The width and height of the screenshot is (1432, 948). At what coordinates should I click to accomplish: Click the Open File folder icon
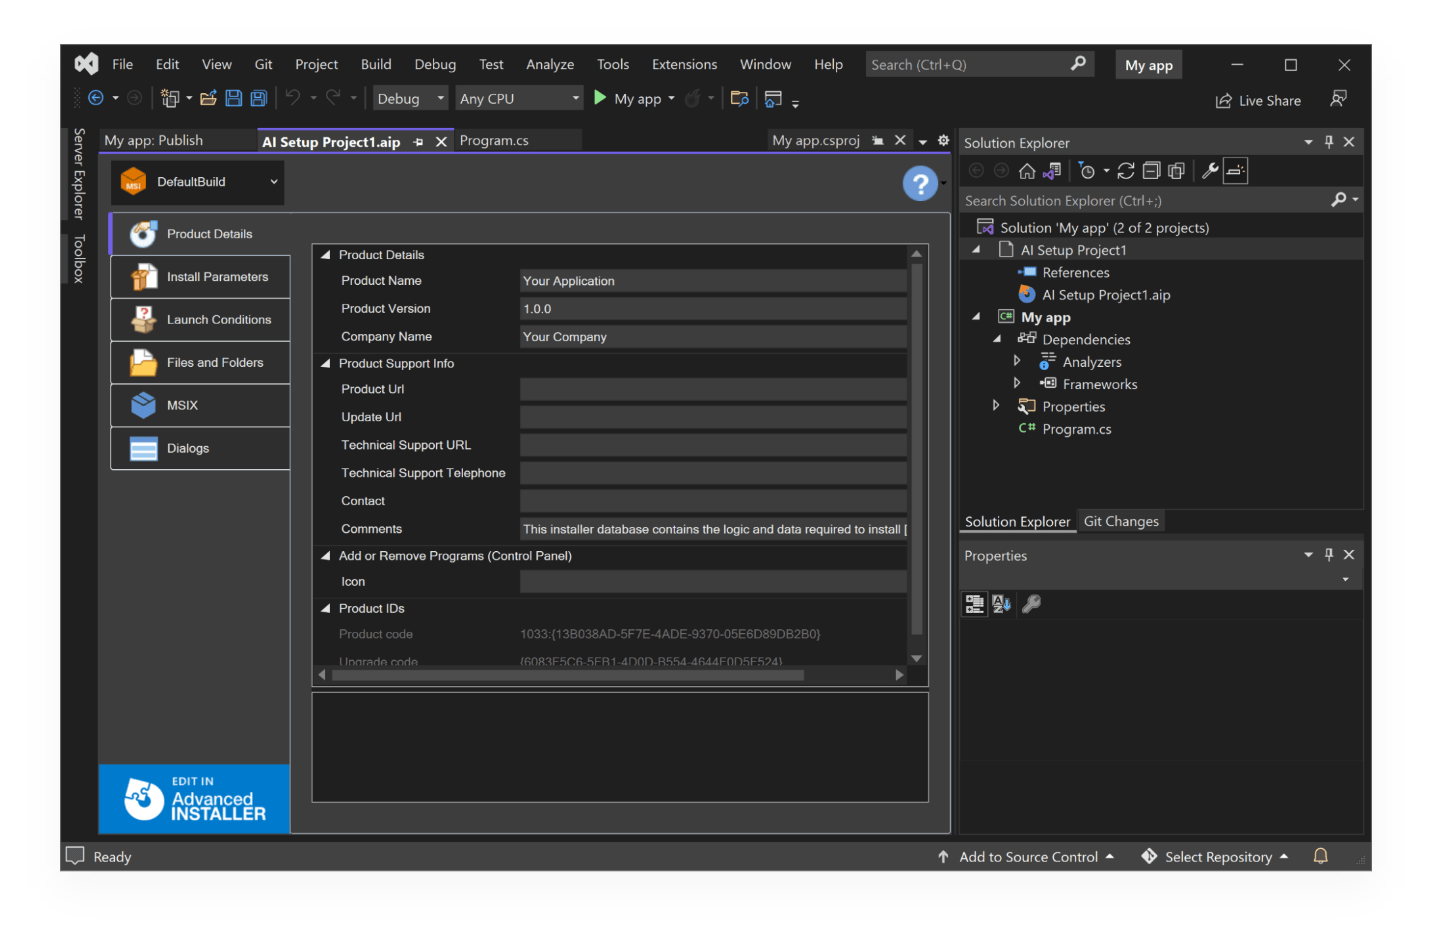[208, 98]
